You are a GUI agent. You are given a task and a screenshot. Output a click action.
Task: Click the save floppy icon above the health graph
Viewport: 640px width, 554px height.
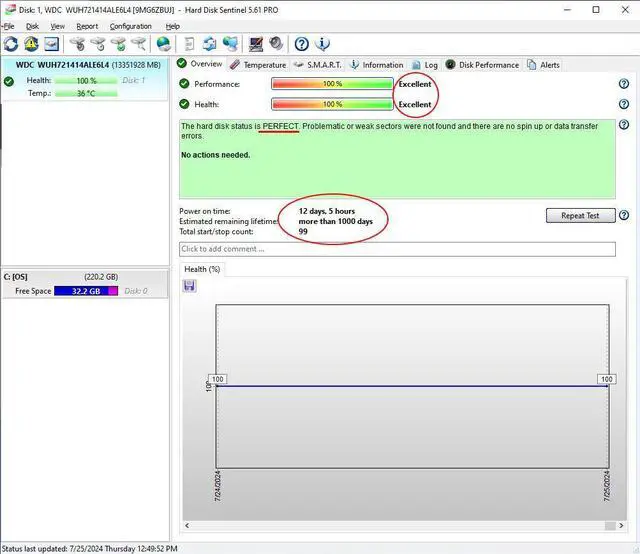[x=190, y=286]
